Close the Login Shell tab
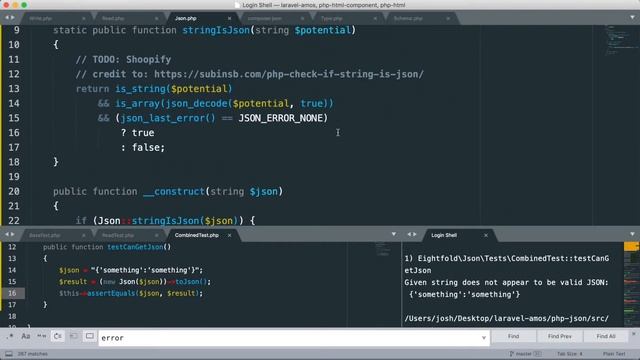The image size is (640, 360). coord(486,236)
